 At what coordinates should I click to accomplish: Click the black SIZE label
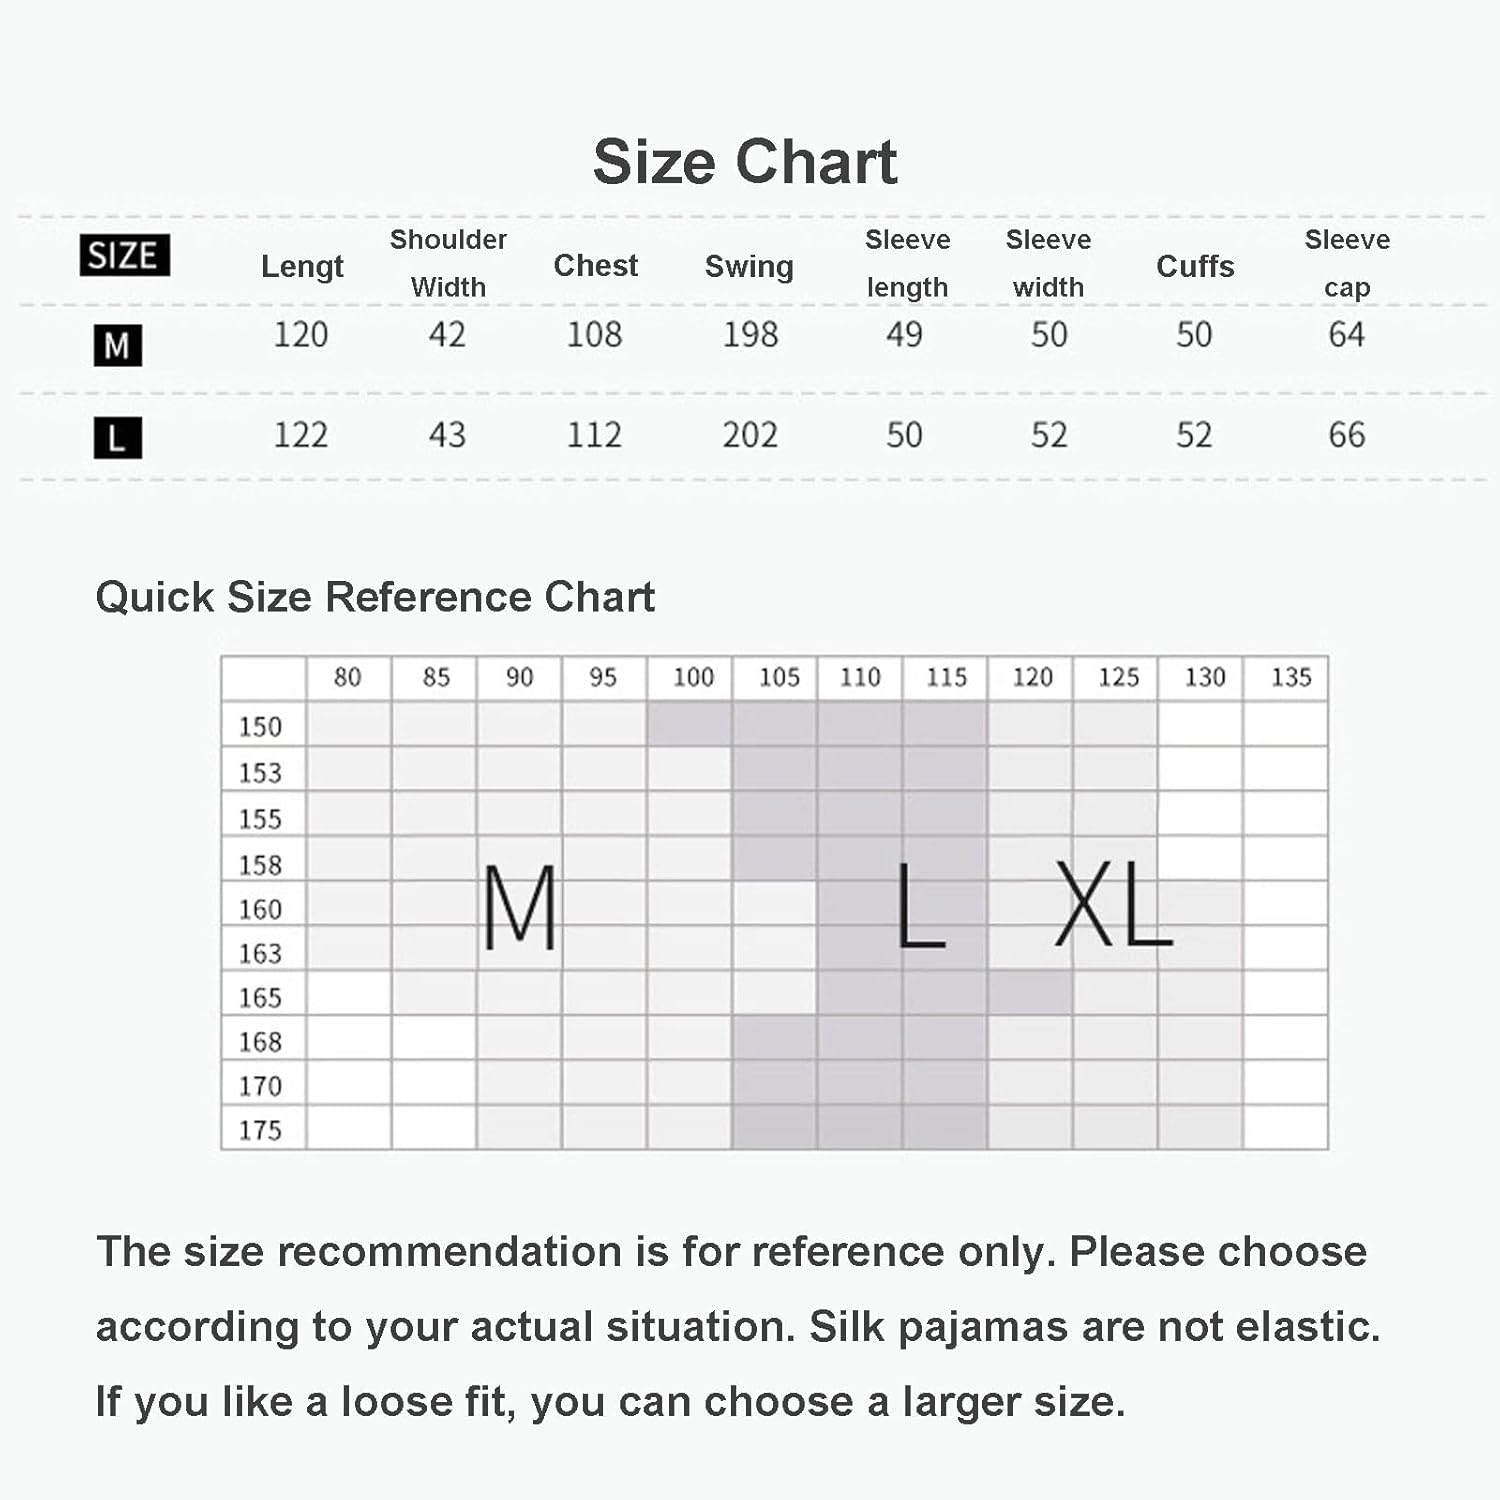[124, 255]
